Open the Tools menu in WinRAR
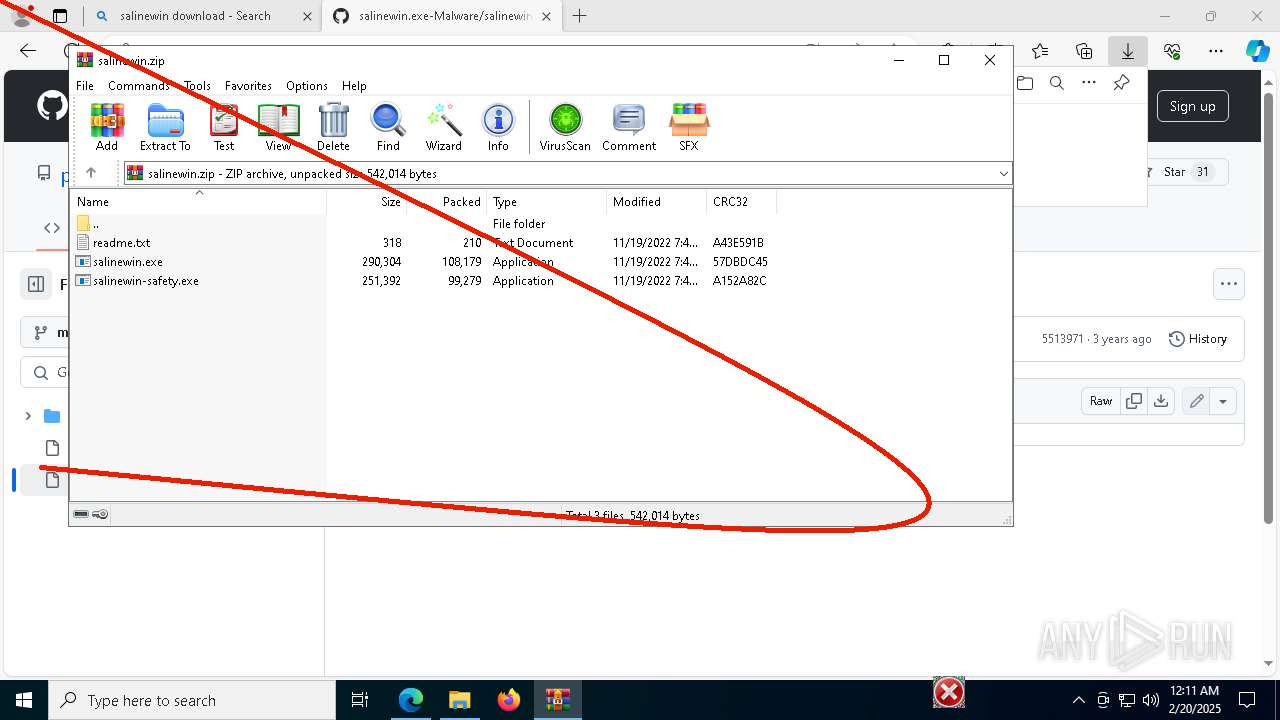The image size is (1280, 720). click(x=197, y=86)
